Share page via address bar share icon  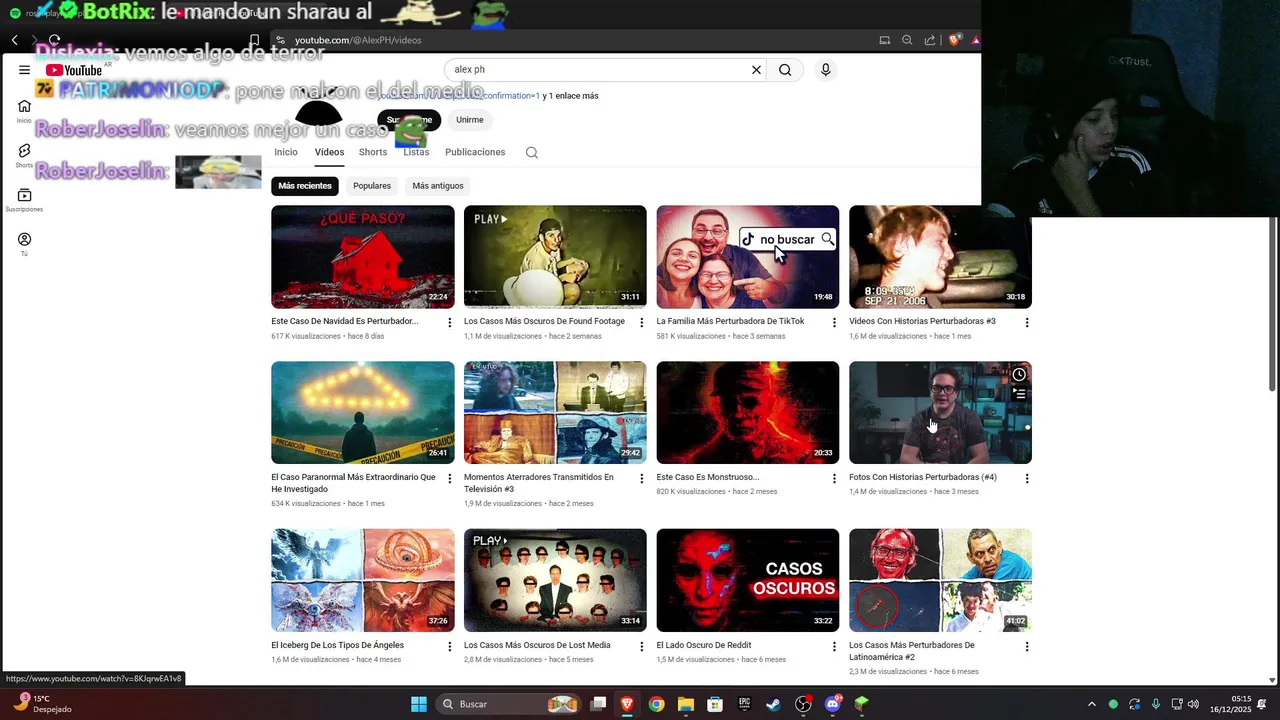(x=930, y=40)
